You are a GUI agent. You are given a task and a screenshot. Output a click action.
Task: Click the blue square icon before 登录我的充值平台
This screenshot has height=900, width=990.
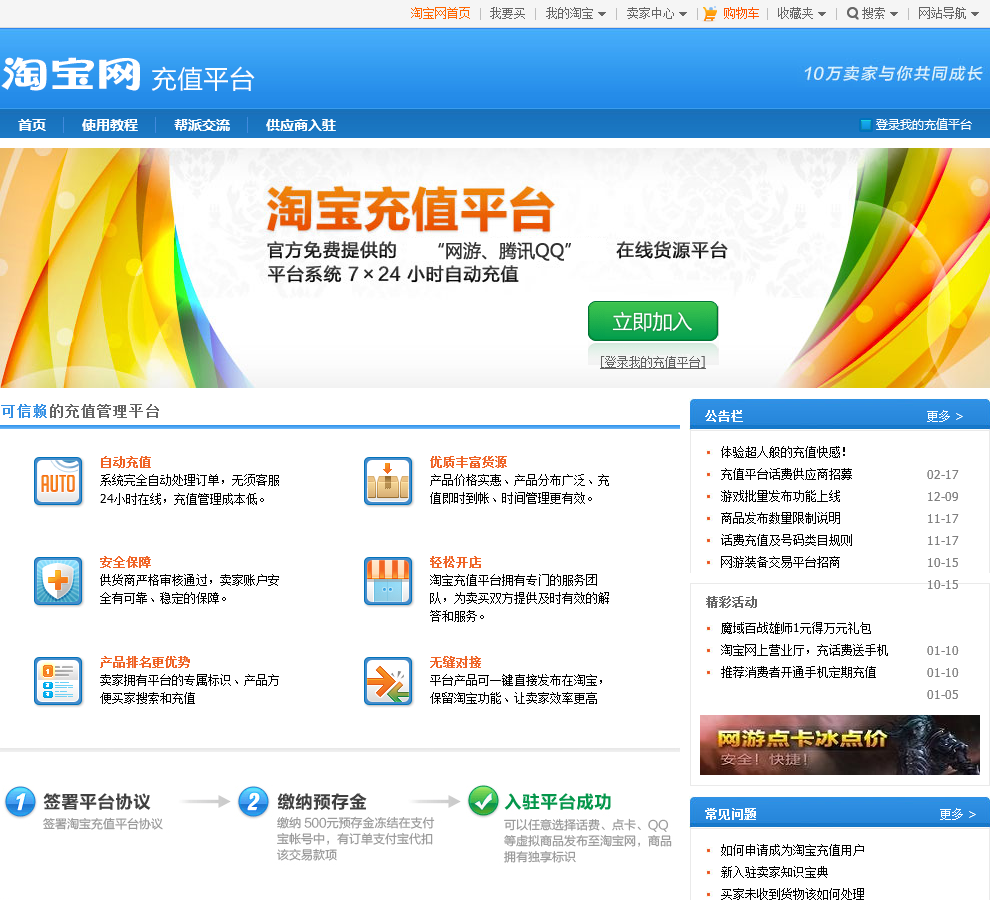click(x=866, y=124)
